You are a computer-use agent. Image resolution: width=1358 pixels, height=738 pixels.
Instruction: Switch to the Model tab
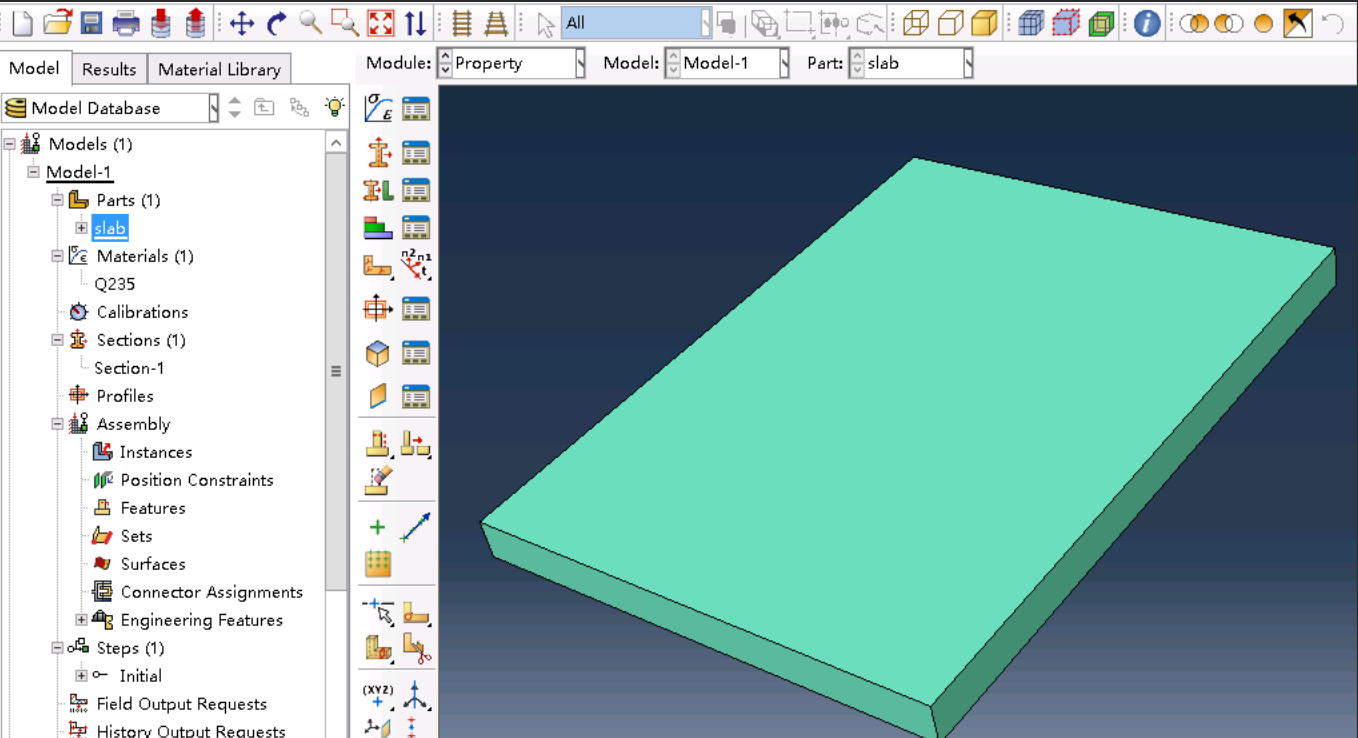[35, 68]
